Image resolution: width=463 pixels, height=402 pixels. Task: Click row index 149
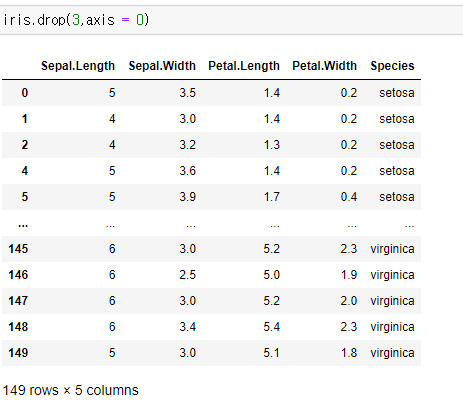click(18, 353)
